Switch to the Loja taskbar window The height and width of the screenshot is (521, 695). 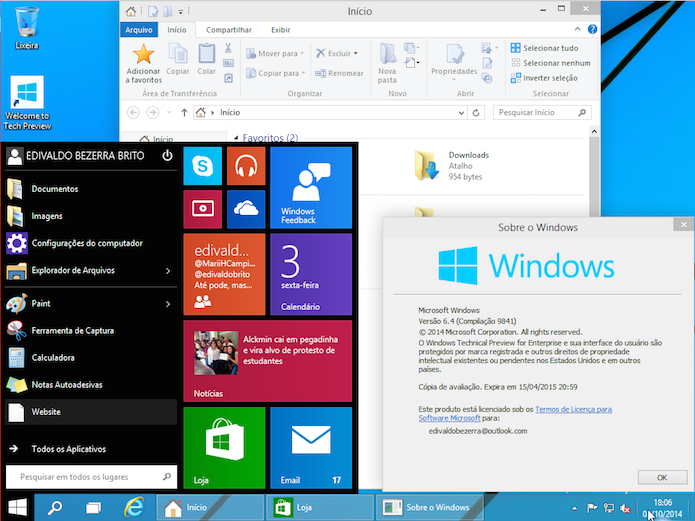(320, 507)
